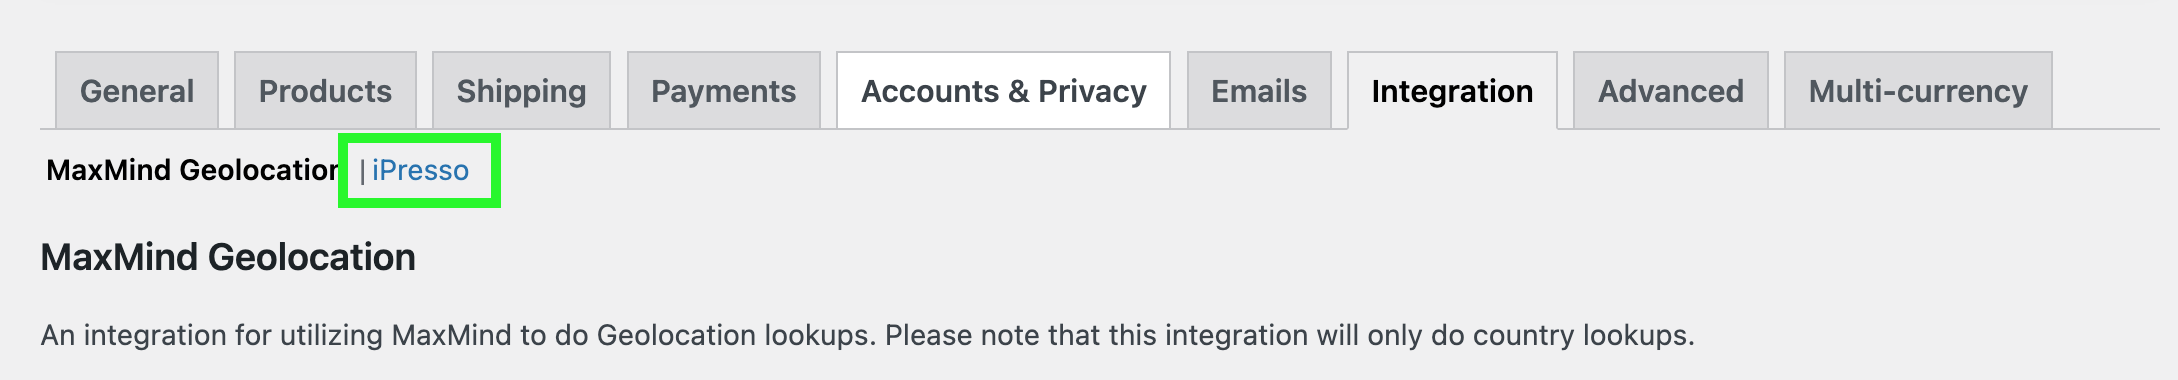
Task: Select the Payments tab
Action: tap(724, 91)
